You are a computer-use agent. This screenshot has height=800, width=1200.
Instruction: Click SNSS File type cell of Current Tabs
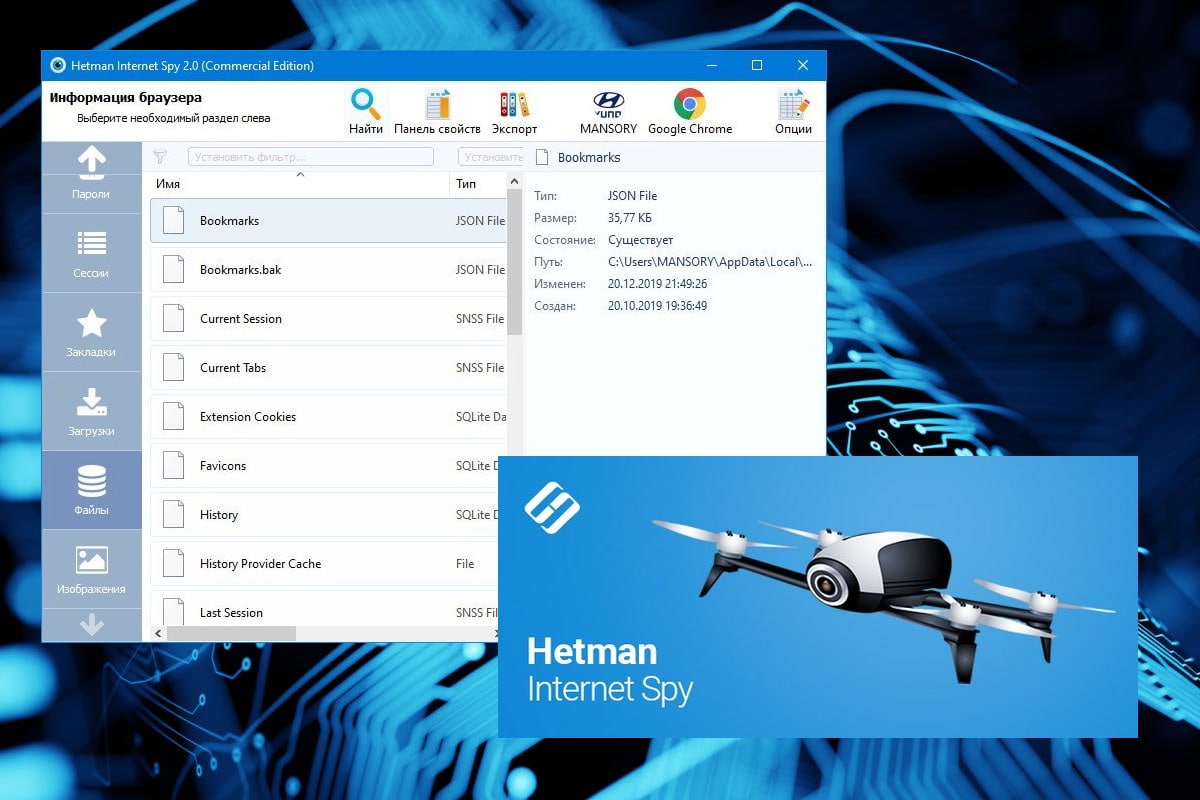pyautogui.click(x=480, y=367)
